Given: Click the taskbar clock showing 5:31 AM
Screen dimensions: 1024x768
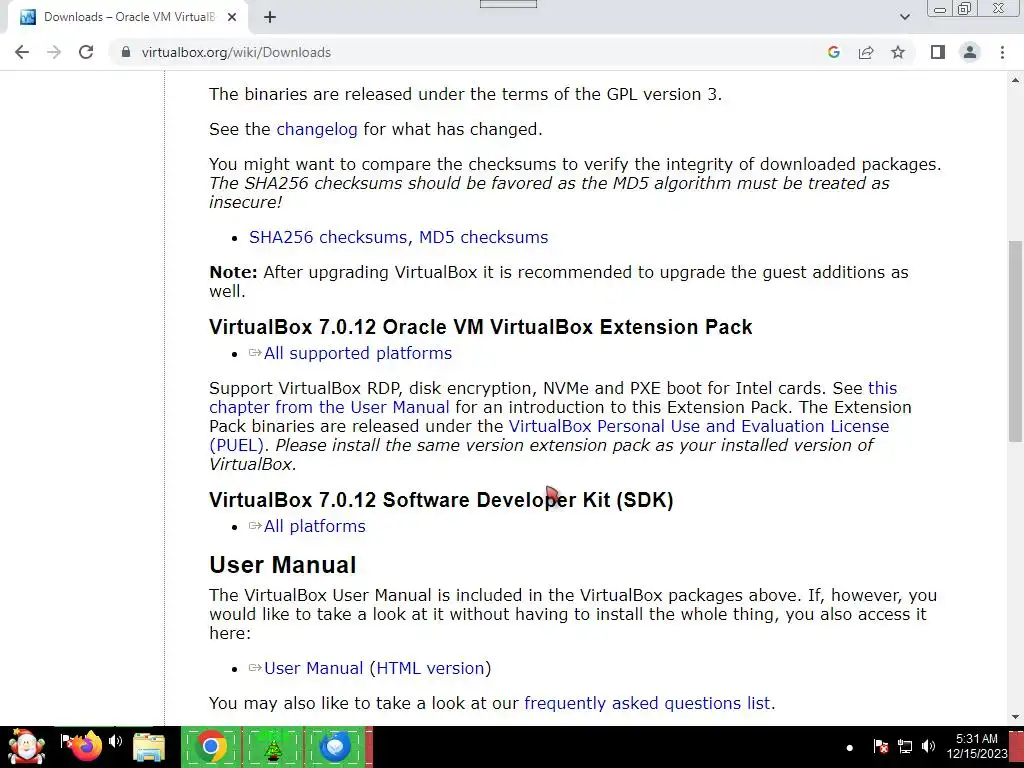Looking at the screenshot, I should (977, 746).
